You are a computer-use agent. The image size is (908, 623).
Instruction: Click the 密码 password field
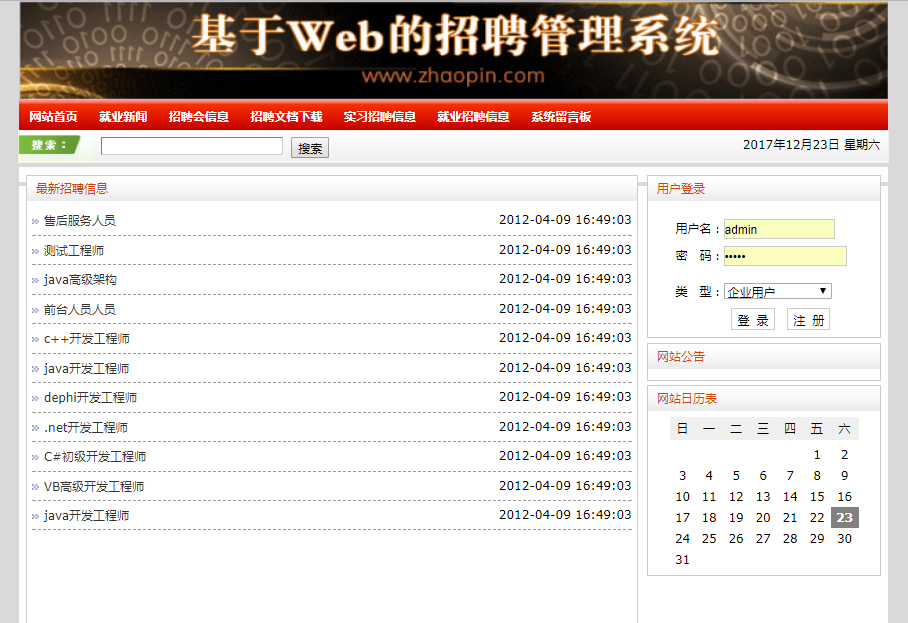point(785,256)
